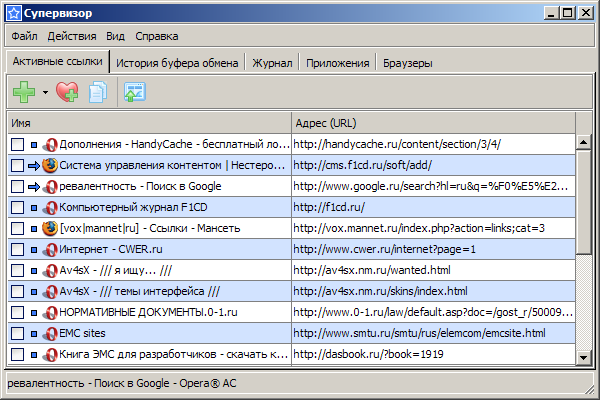600x400 pixels.
Task: Click small square marker in Интернет - CWER.ru row
Action: (34, 250)
